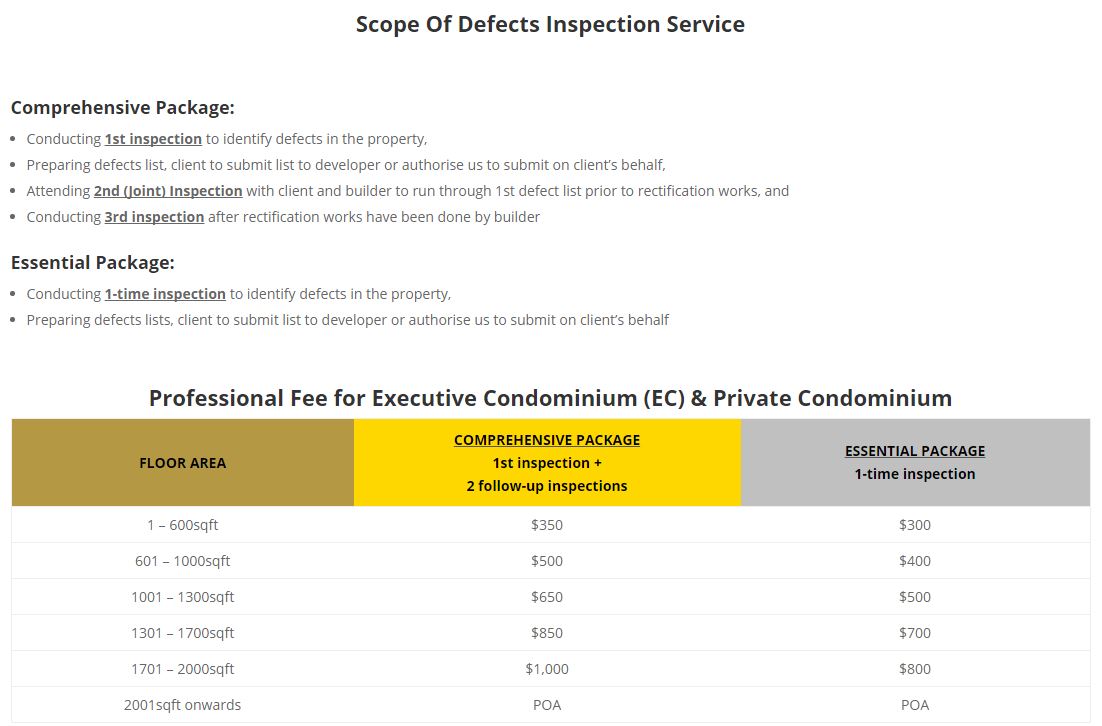
Task: Click the '2001sqft onwards' row label
Action: coord(183,705)
